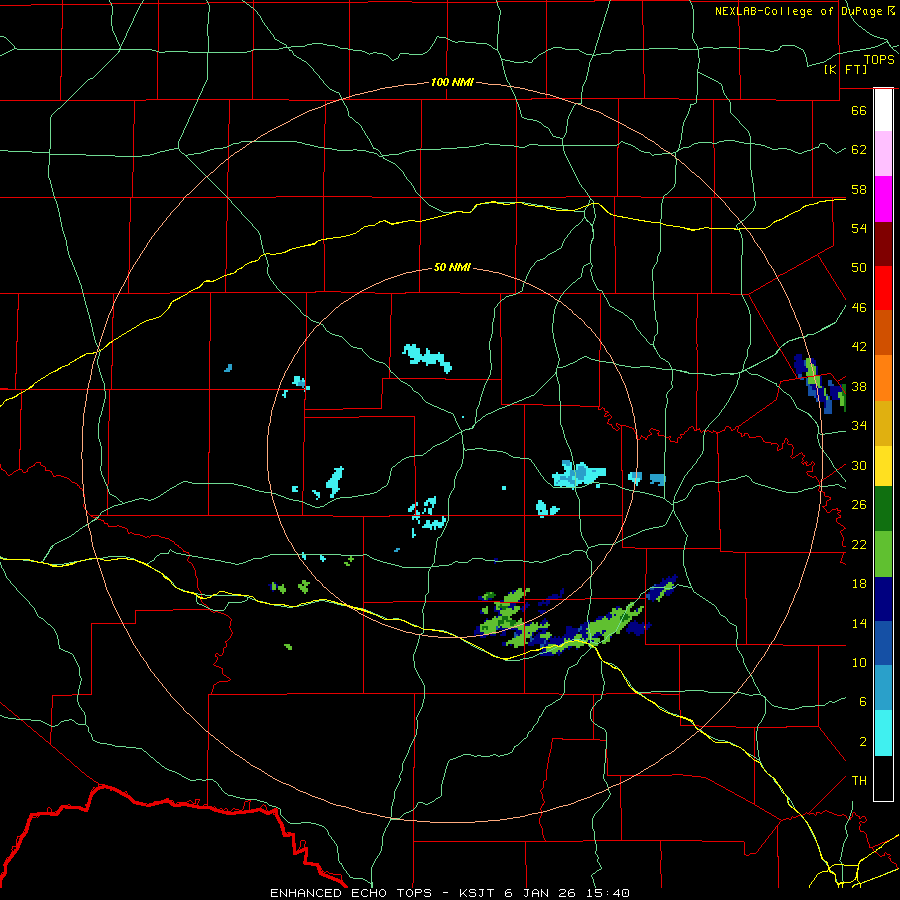Viewport: 900px width, 900px height.
Task: Click the legend value 46
Action: click(x=859, y=308)
